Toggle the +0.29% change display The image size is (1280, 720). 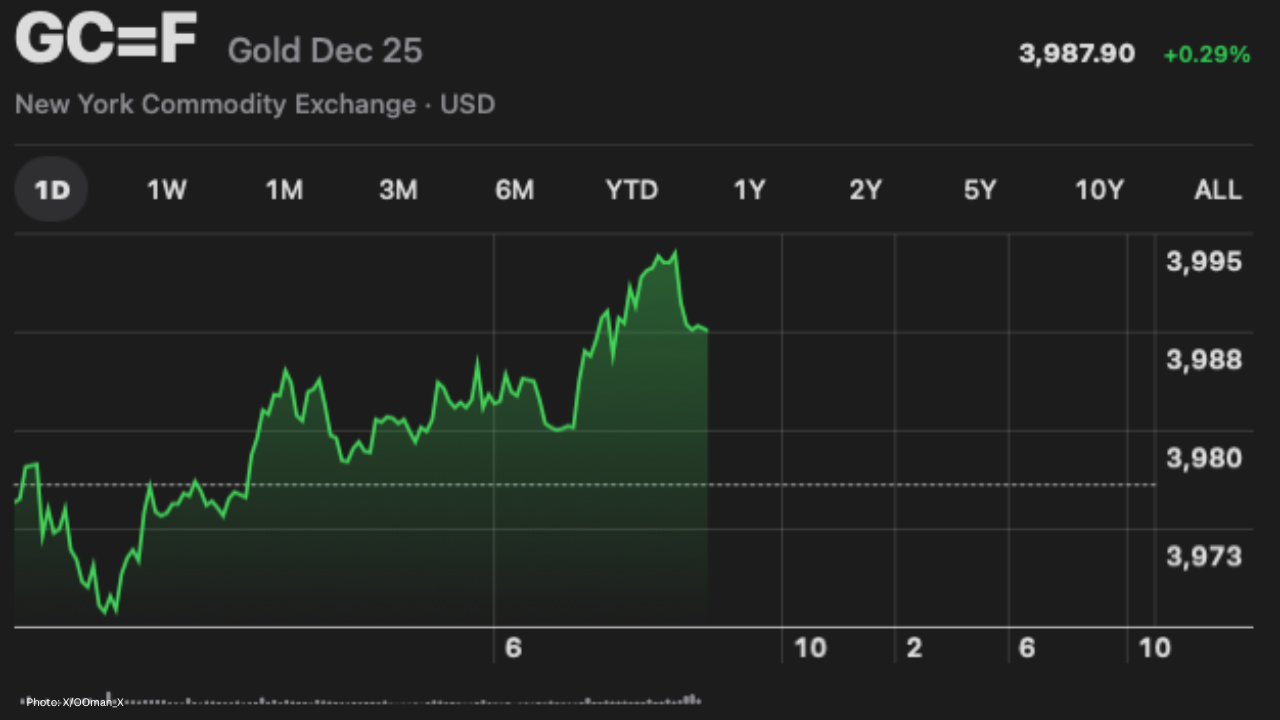point(1206,55)
